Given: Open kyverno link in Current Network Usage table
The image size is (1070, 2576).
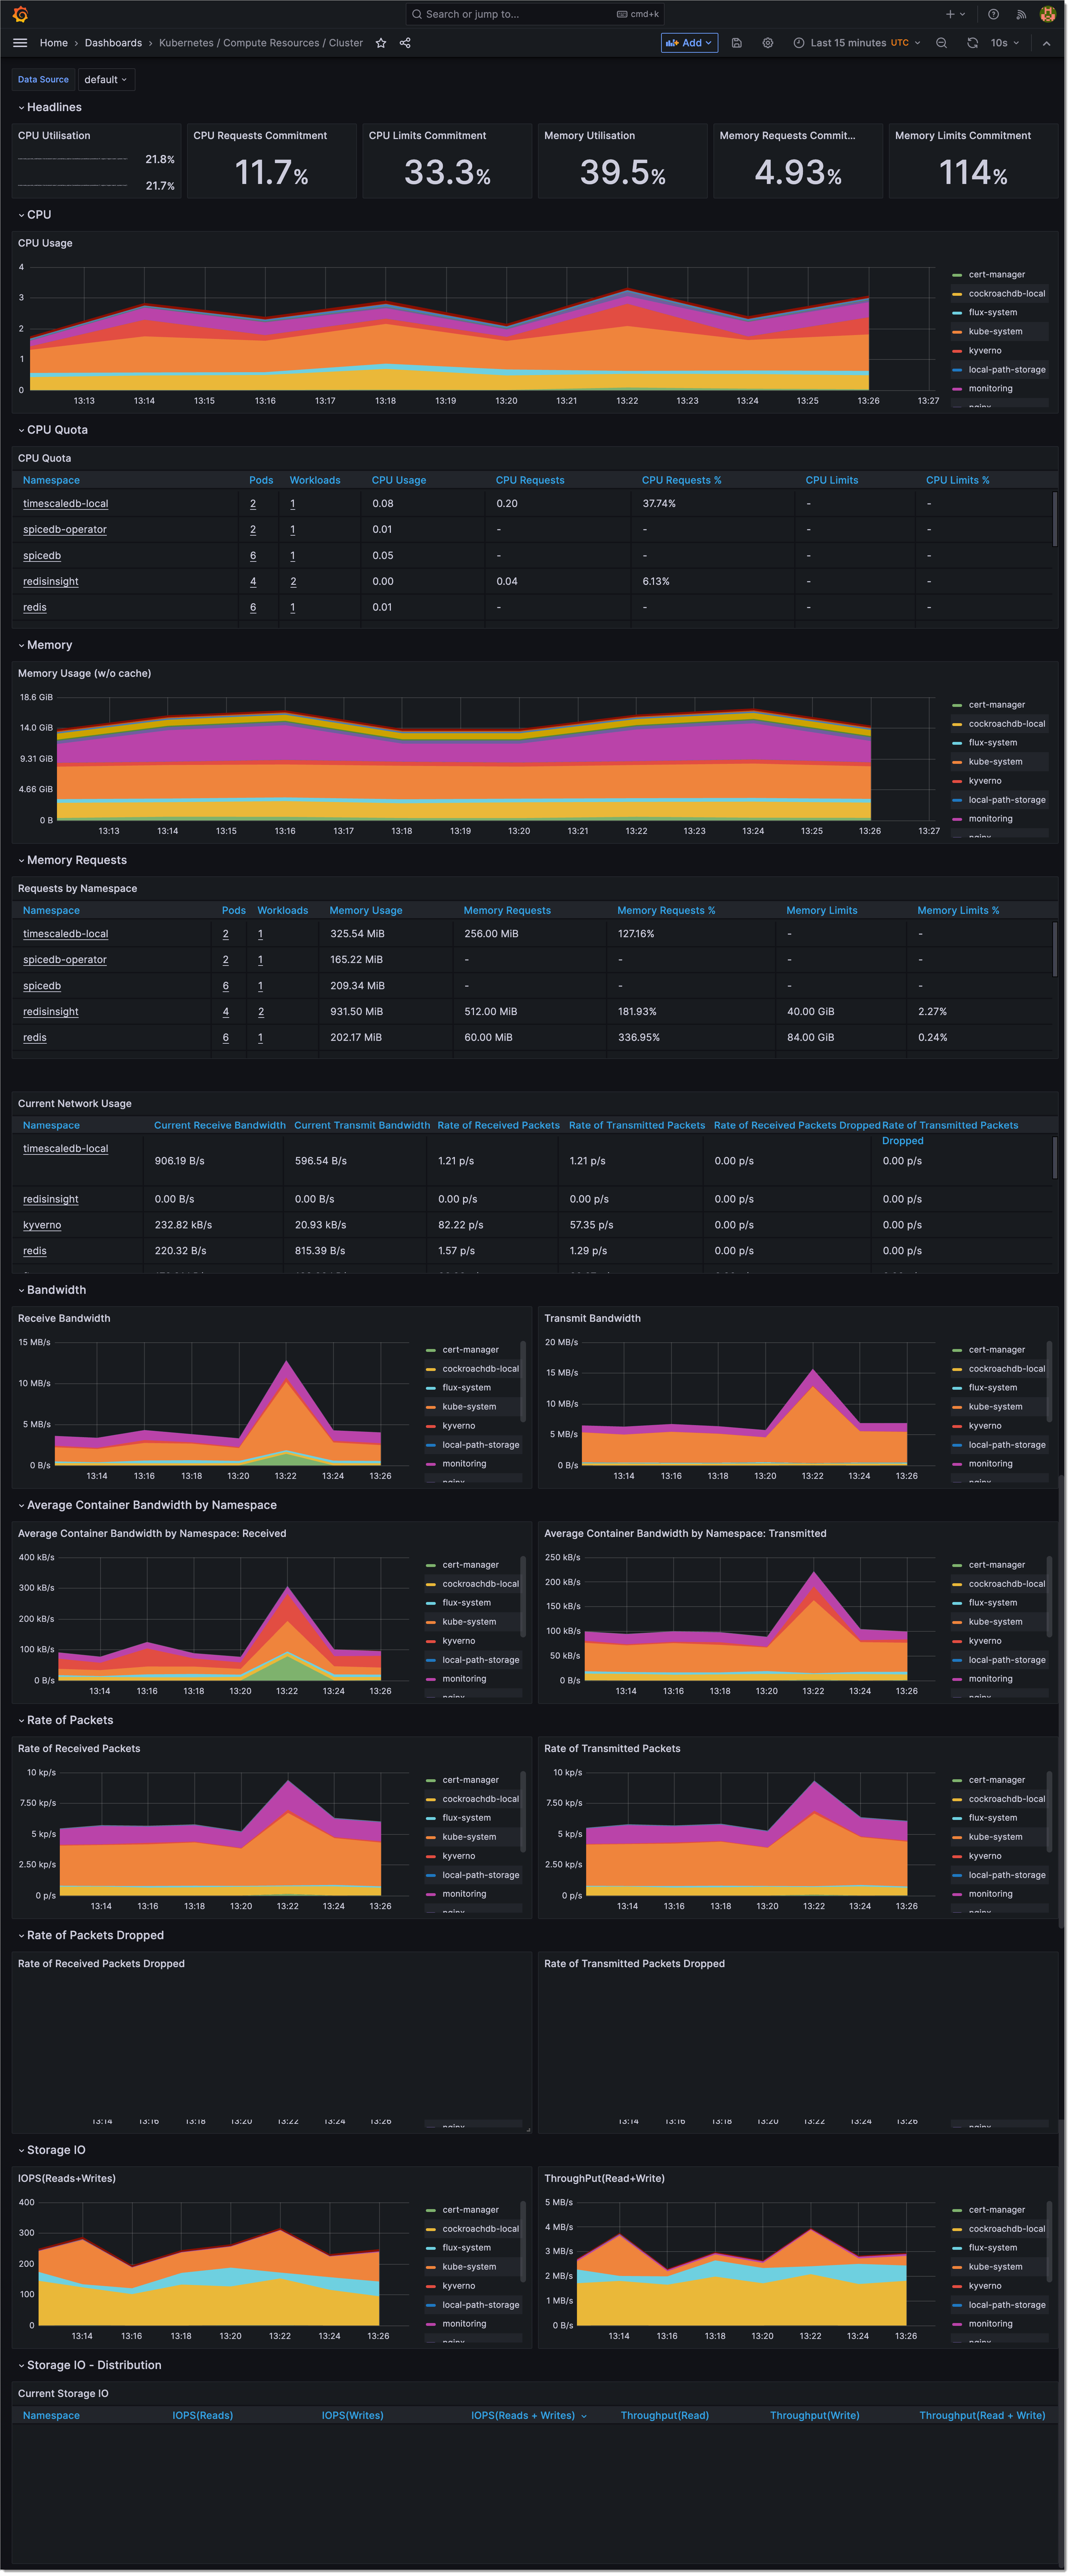Looking at the screenshot, I should click(42, 1225).
